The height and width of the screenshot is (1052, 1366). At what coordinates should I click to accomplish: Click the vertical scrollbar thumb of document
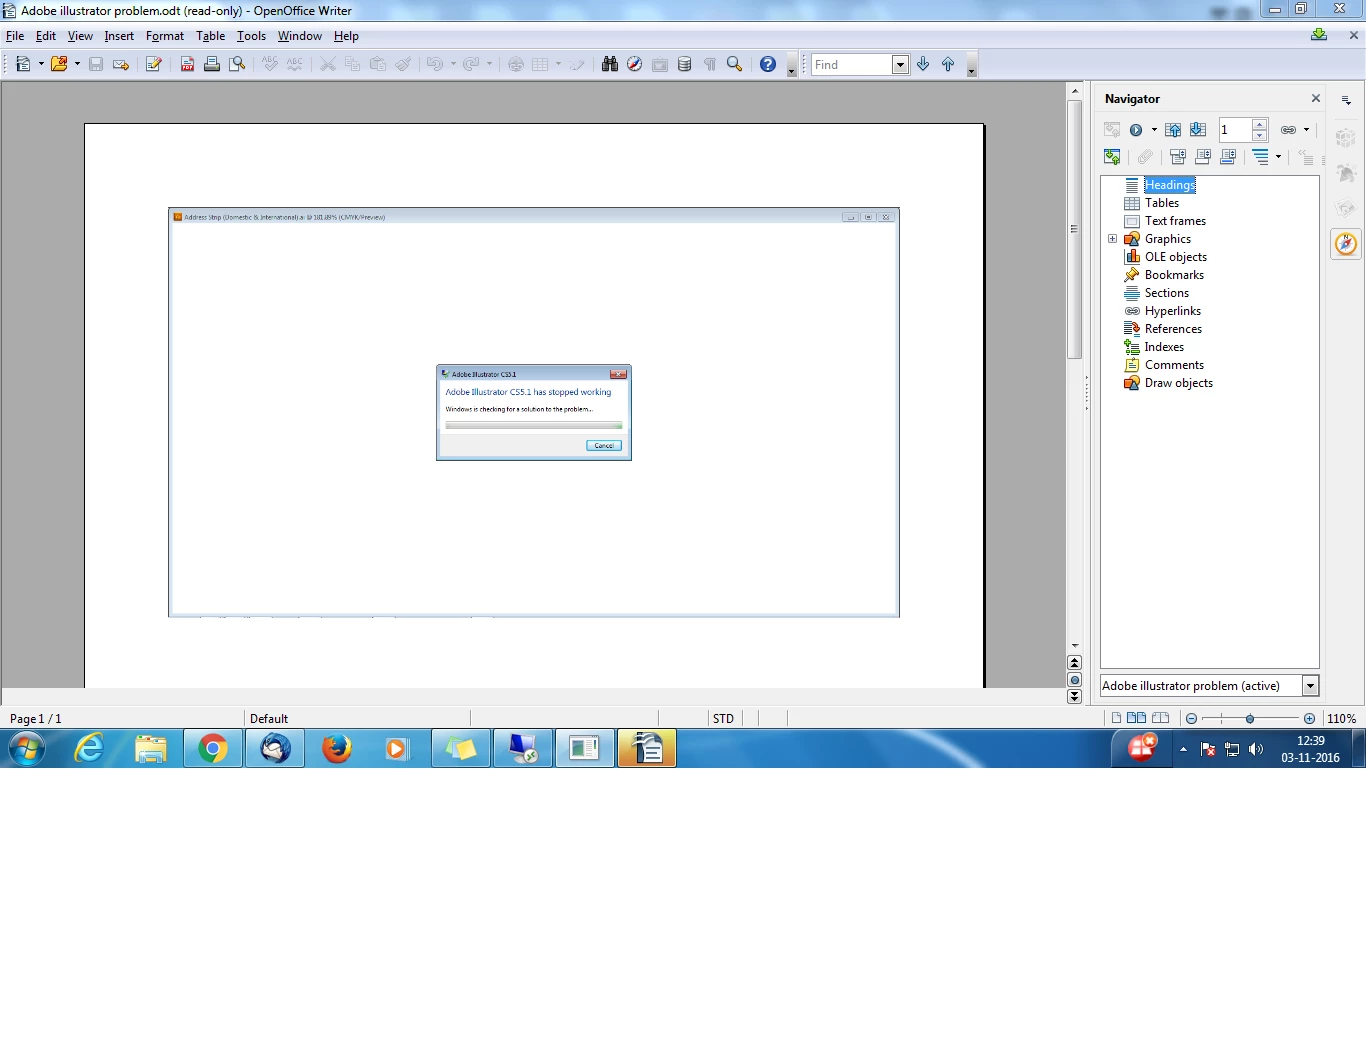(1075, 228)
